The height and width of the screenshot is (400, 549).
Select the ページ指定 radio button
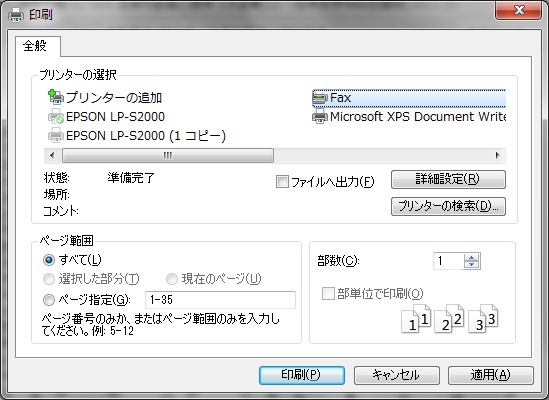pos(49,300)
